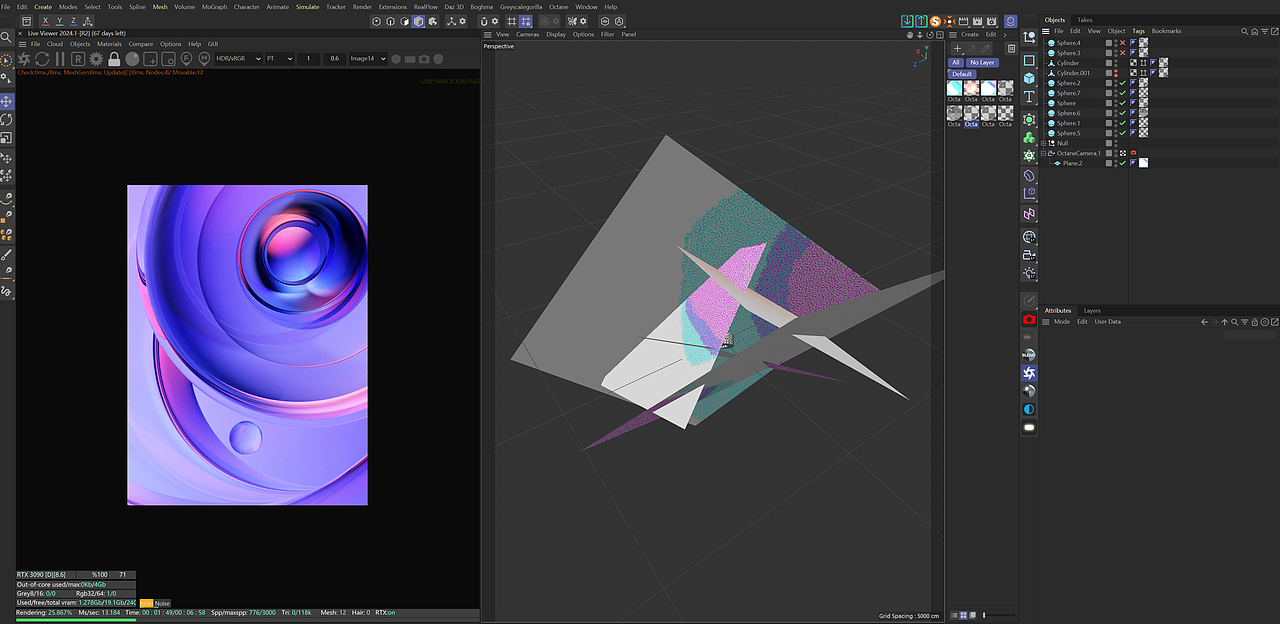
Task: Restart render with the refresh icon in Live Viewer
Action: (x=42, y=59)
